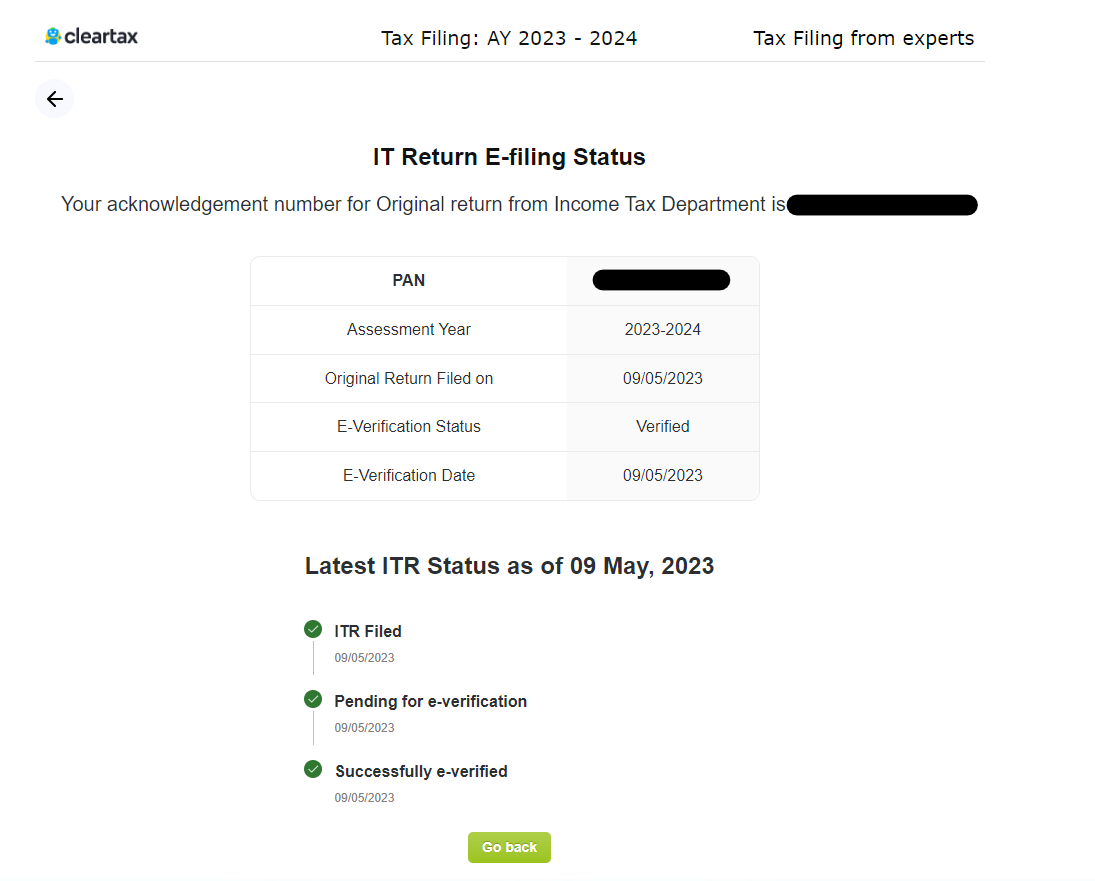
Task: Open Tax Filing from experts
Action: [x=863, y=38]
